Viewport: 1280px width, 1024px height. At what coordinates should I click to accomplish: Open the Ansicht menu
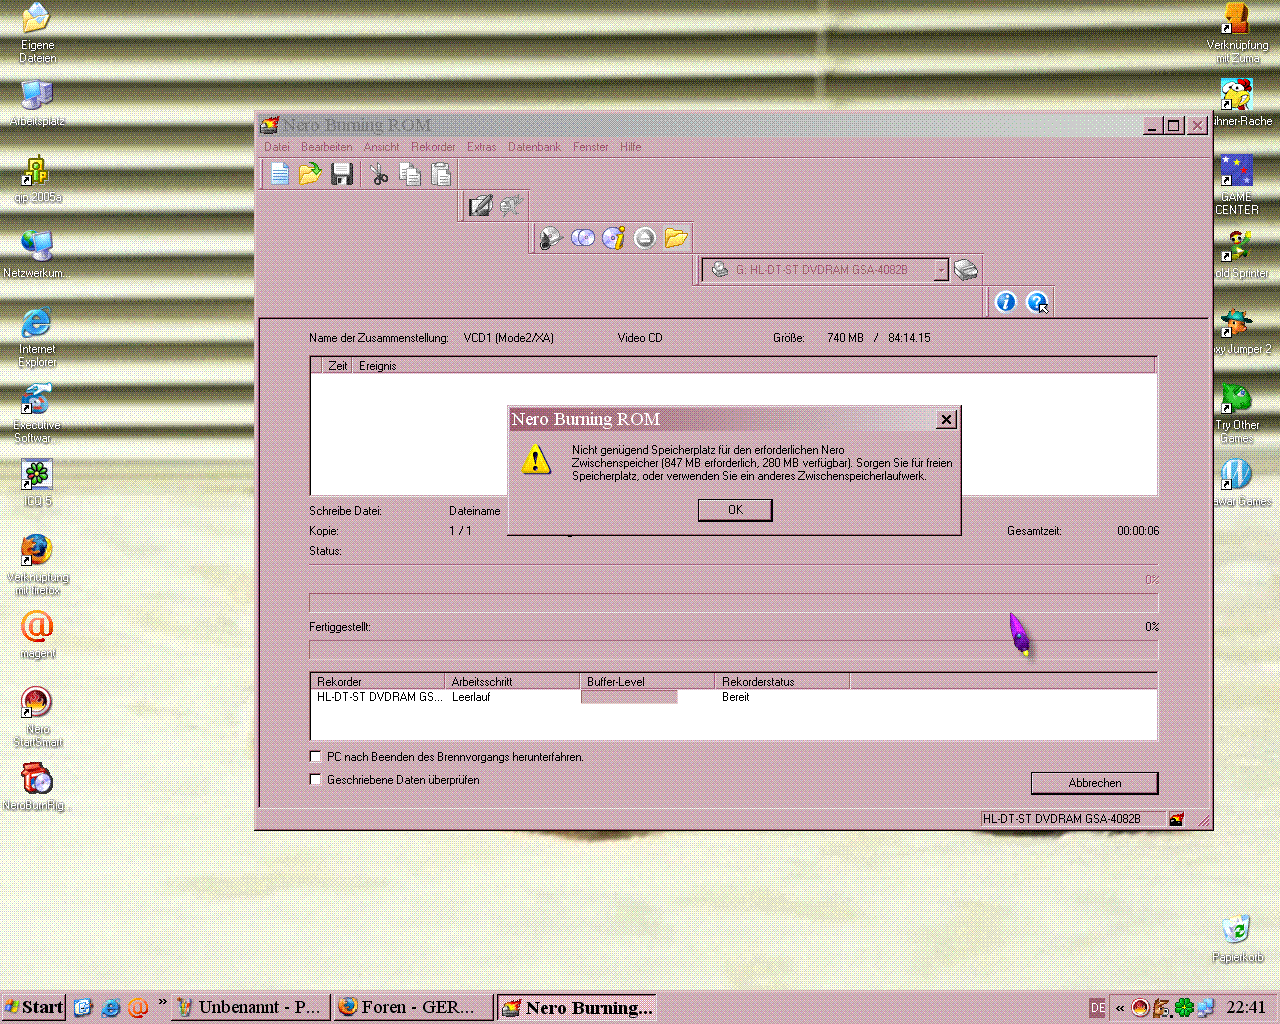click(381, 147)
